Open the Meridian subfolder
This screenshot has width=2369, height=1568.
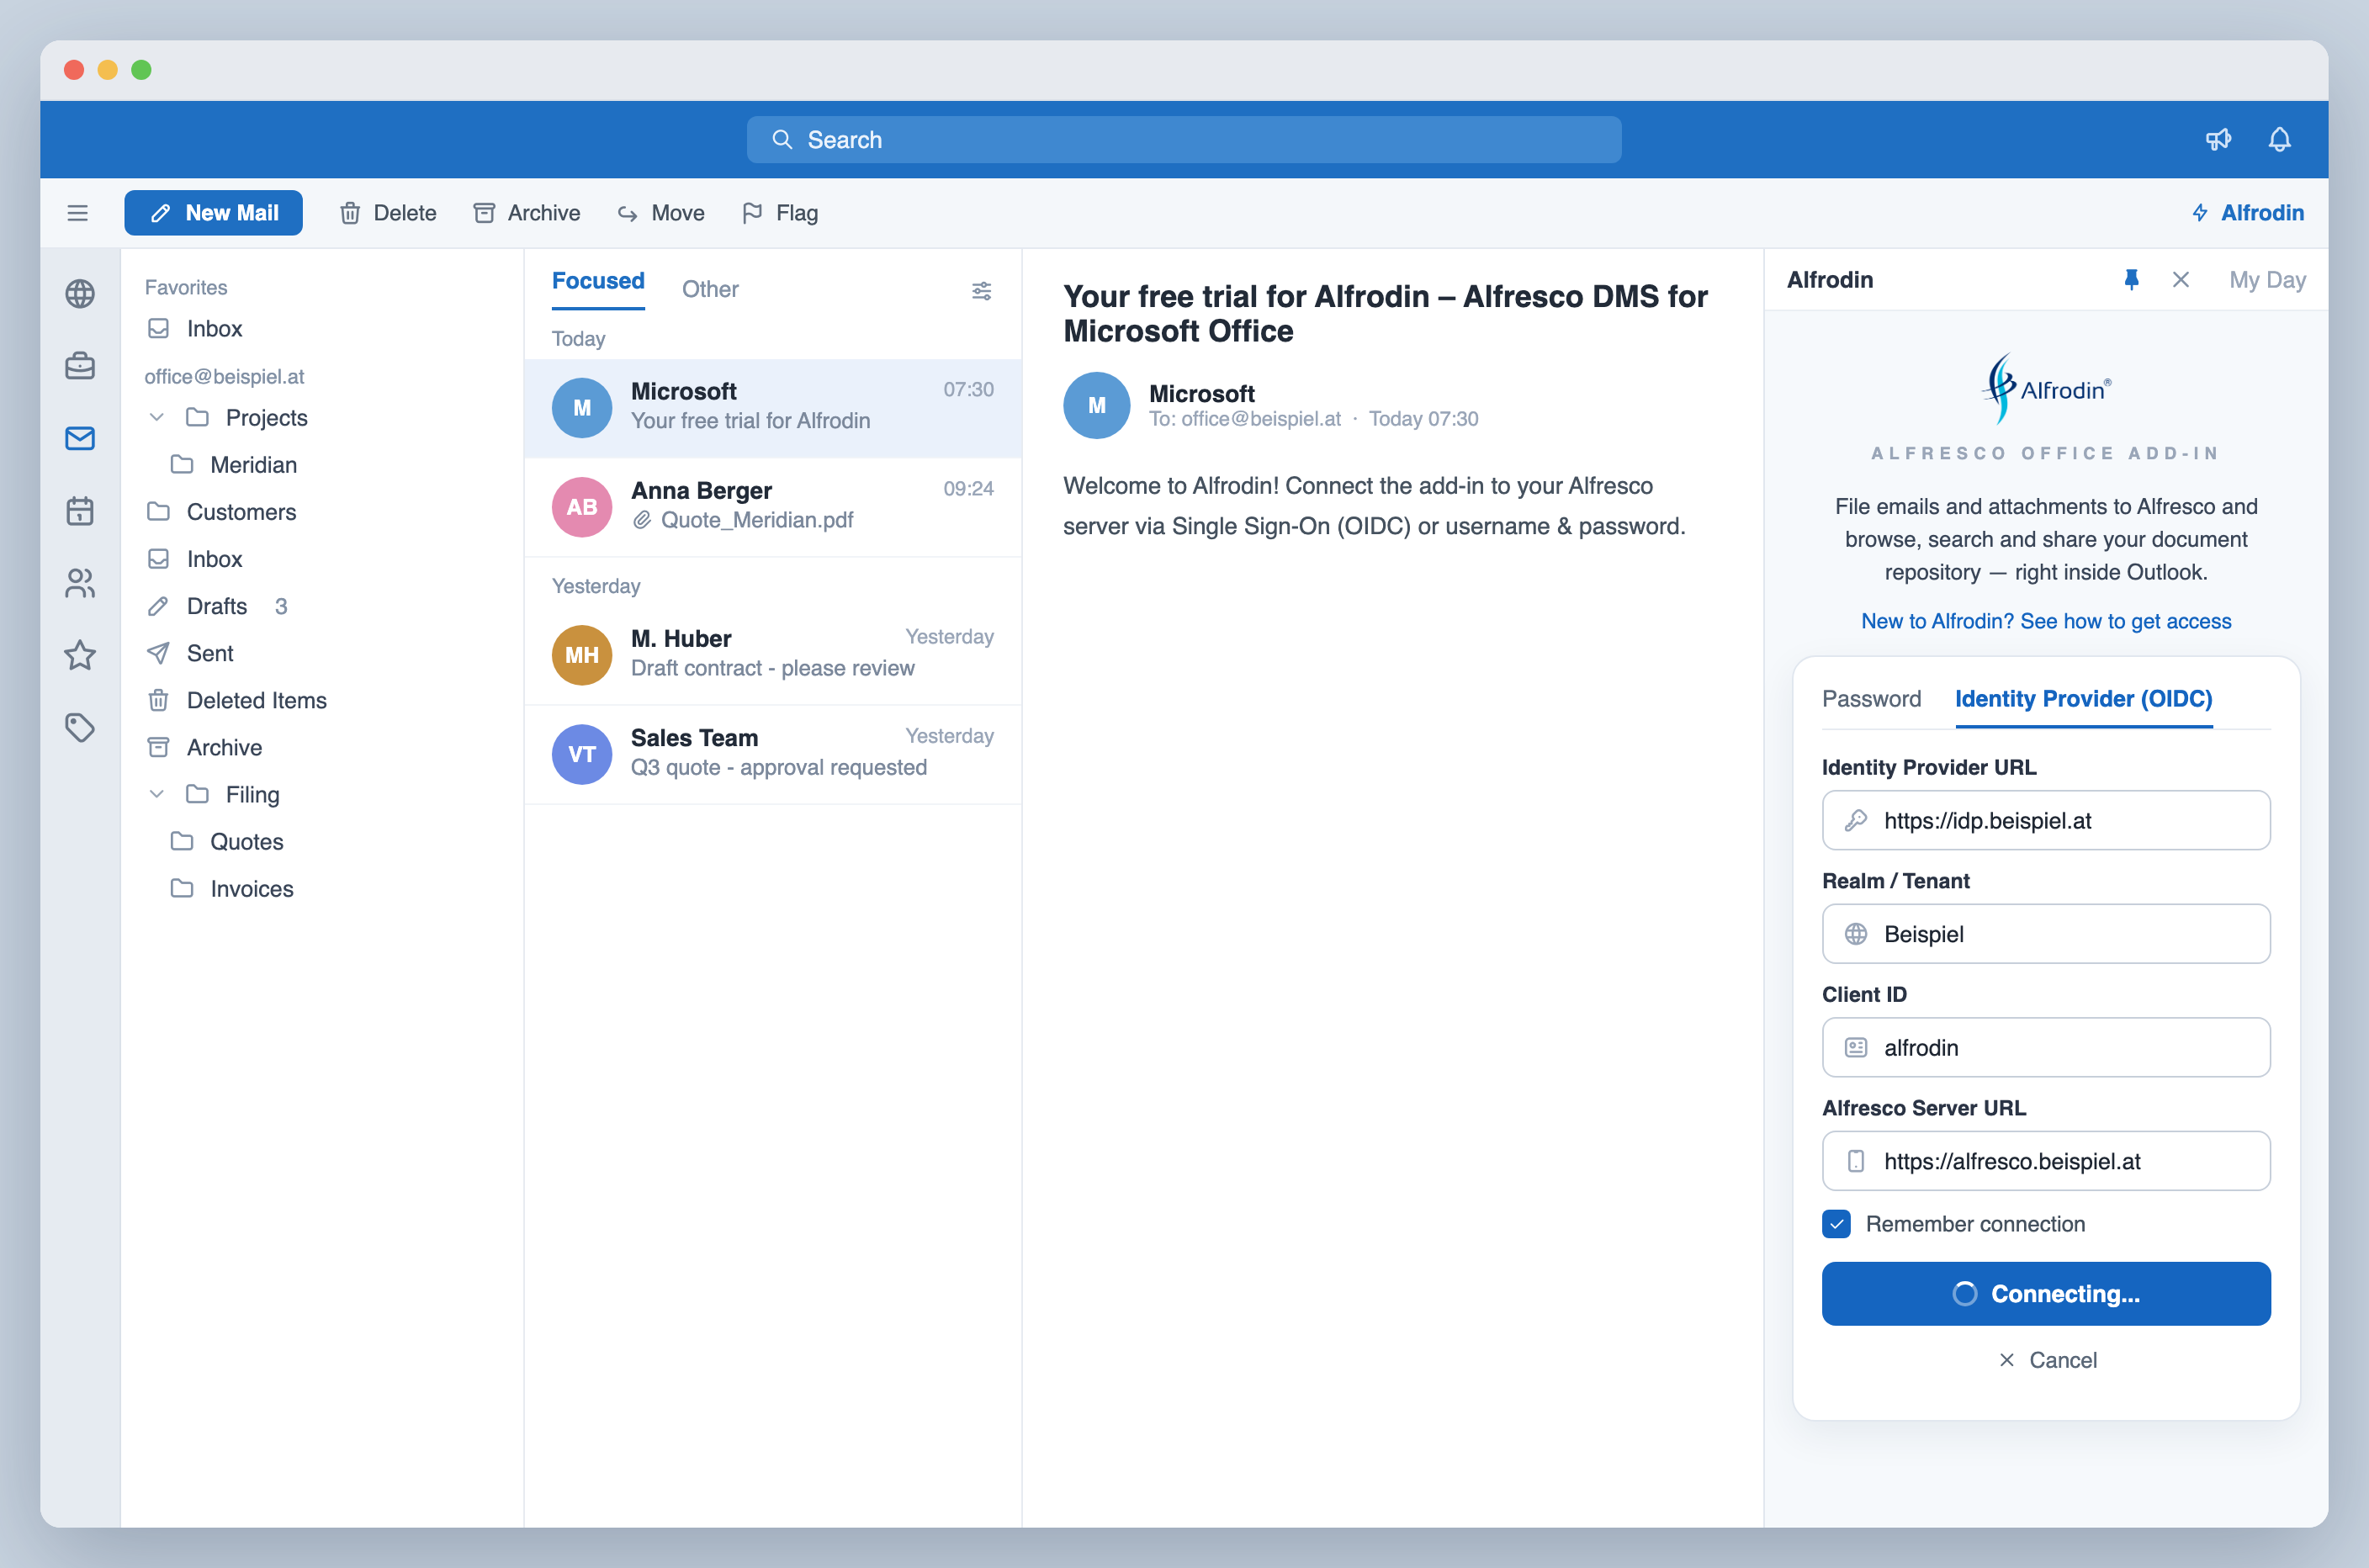pos(322,465)
